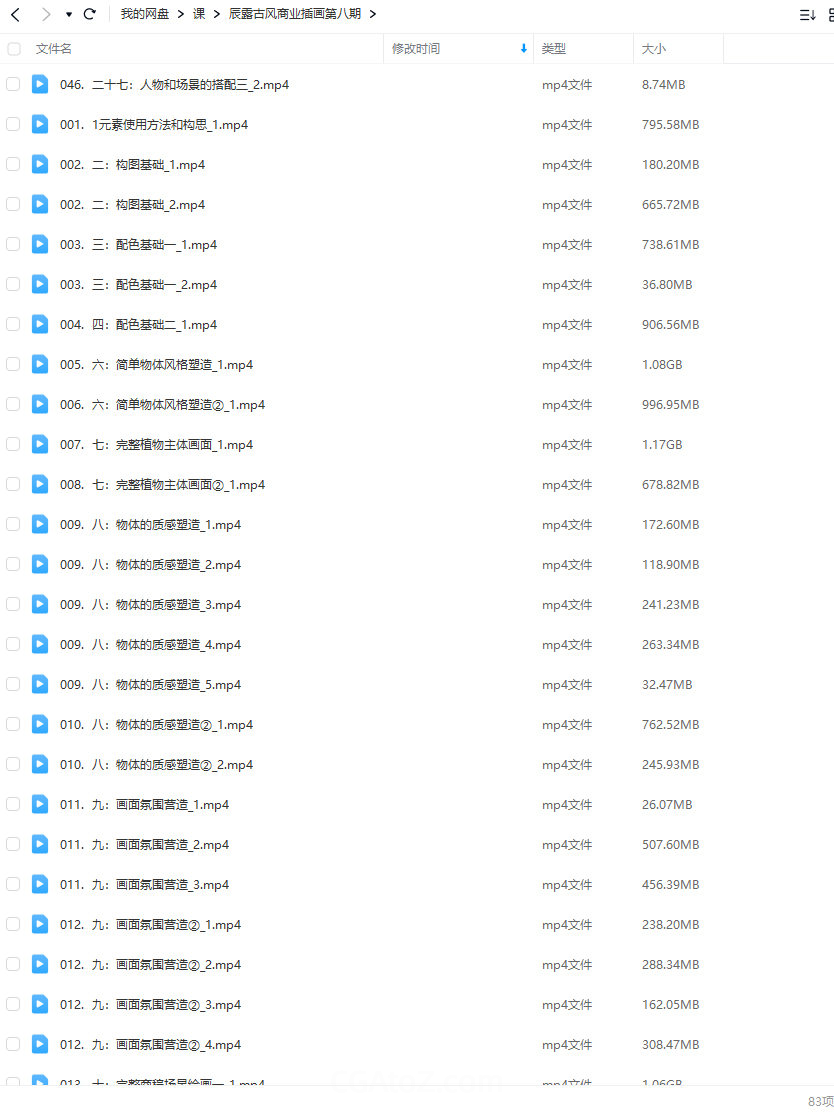Image resolution: width=834 pixels, height=1112 pixels.
Task: Go to 我的网盘 in breadcrumb
Action: tap(145, 14)
